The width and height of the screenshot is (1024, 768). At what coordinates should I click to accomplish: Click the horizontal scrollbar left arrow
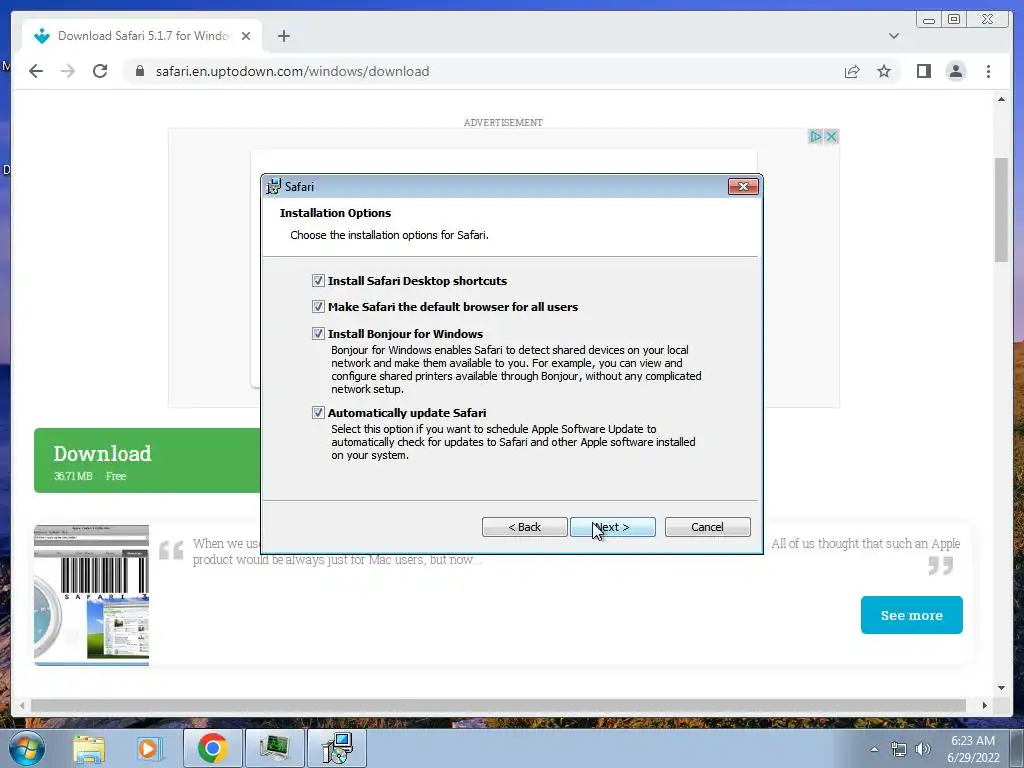click(x=22, y=705)
